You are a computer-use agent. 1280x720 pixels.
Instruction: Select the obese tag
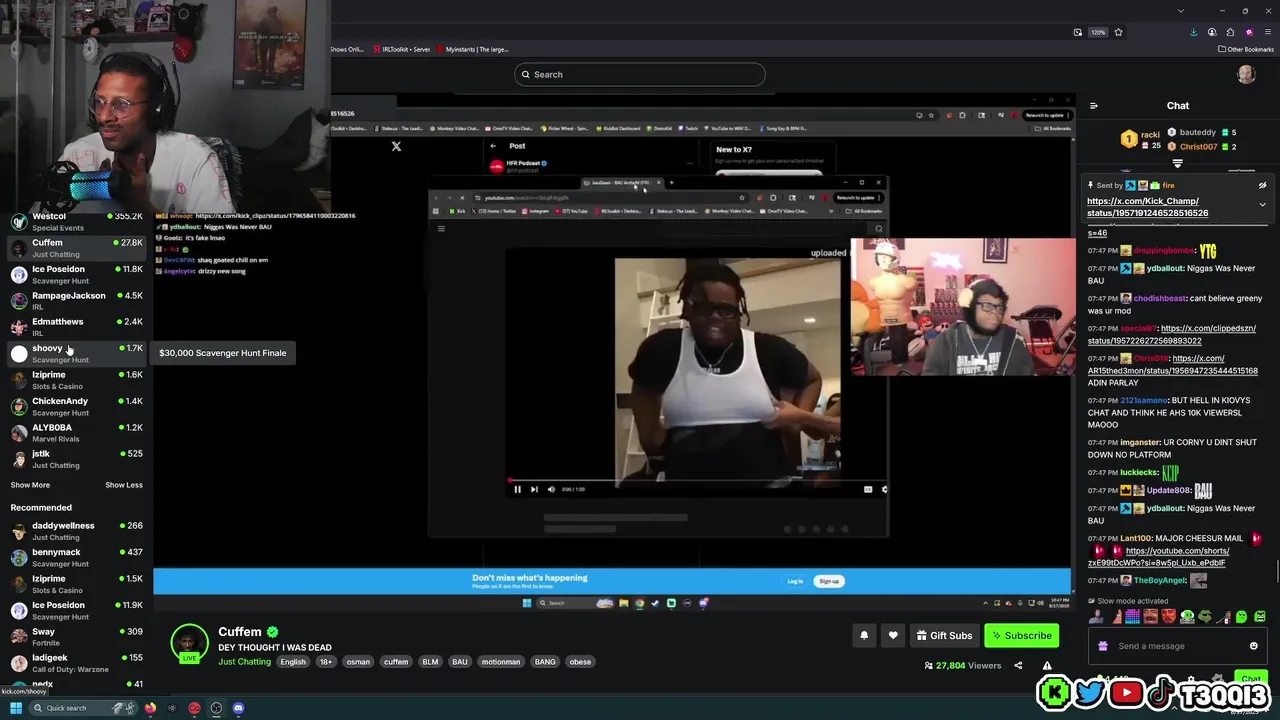(x=580, y=662)
